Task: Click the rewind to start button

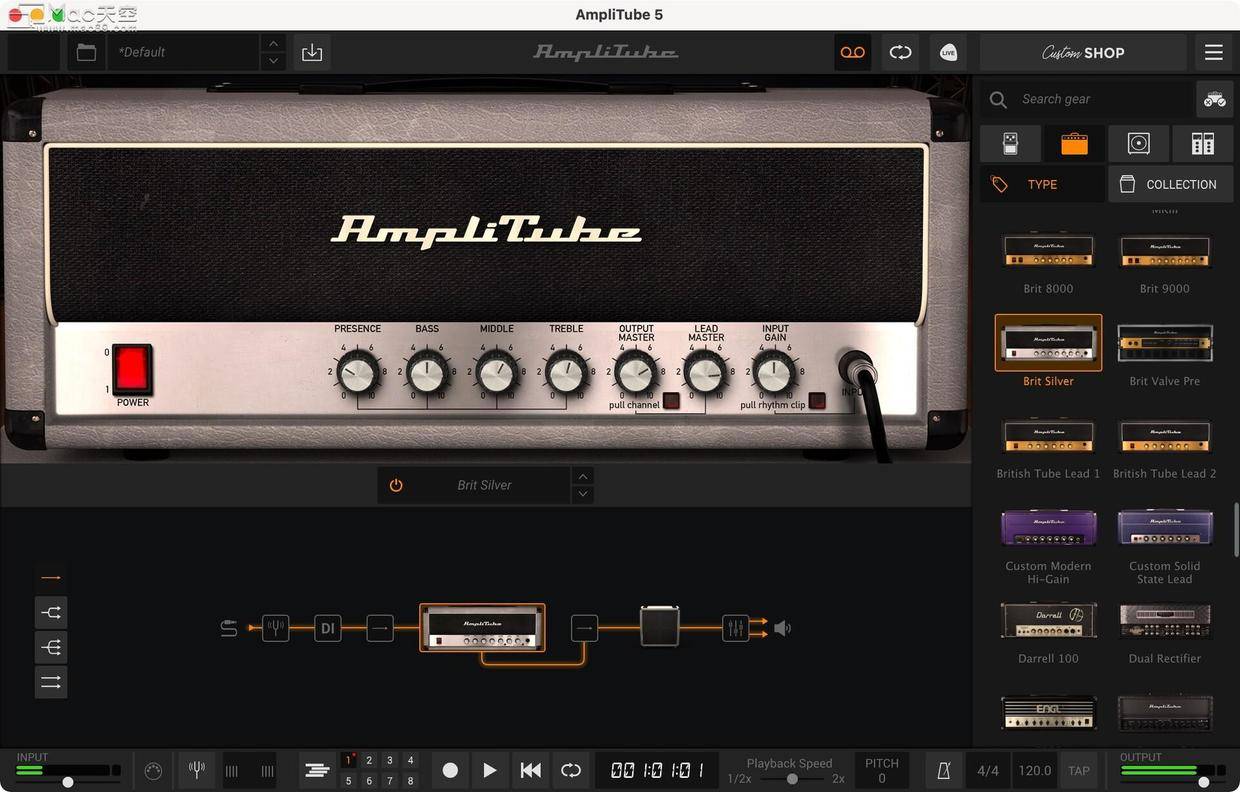Action: pos(531,770)
